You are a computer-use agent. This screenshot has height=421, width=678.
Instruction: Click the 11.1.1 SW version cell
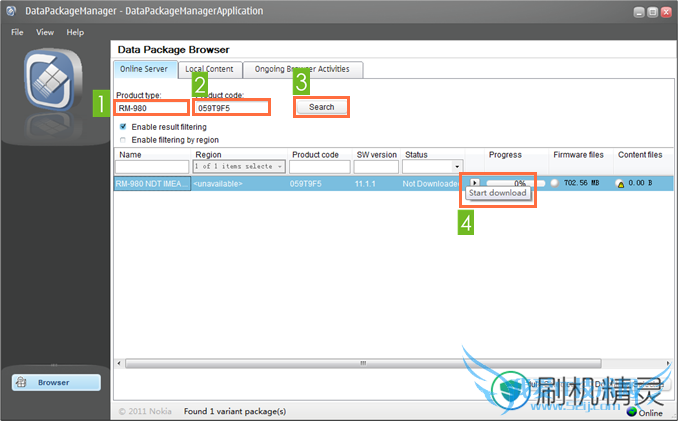[x=365, y=184]
